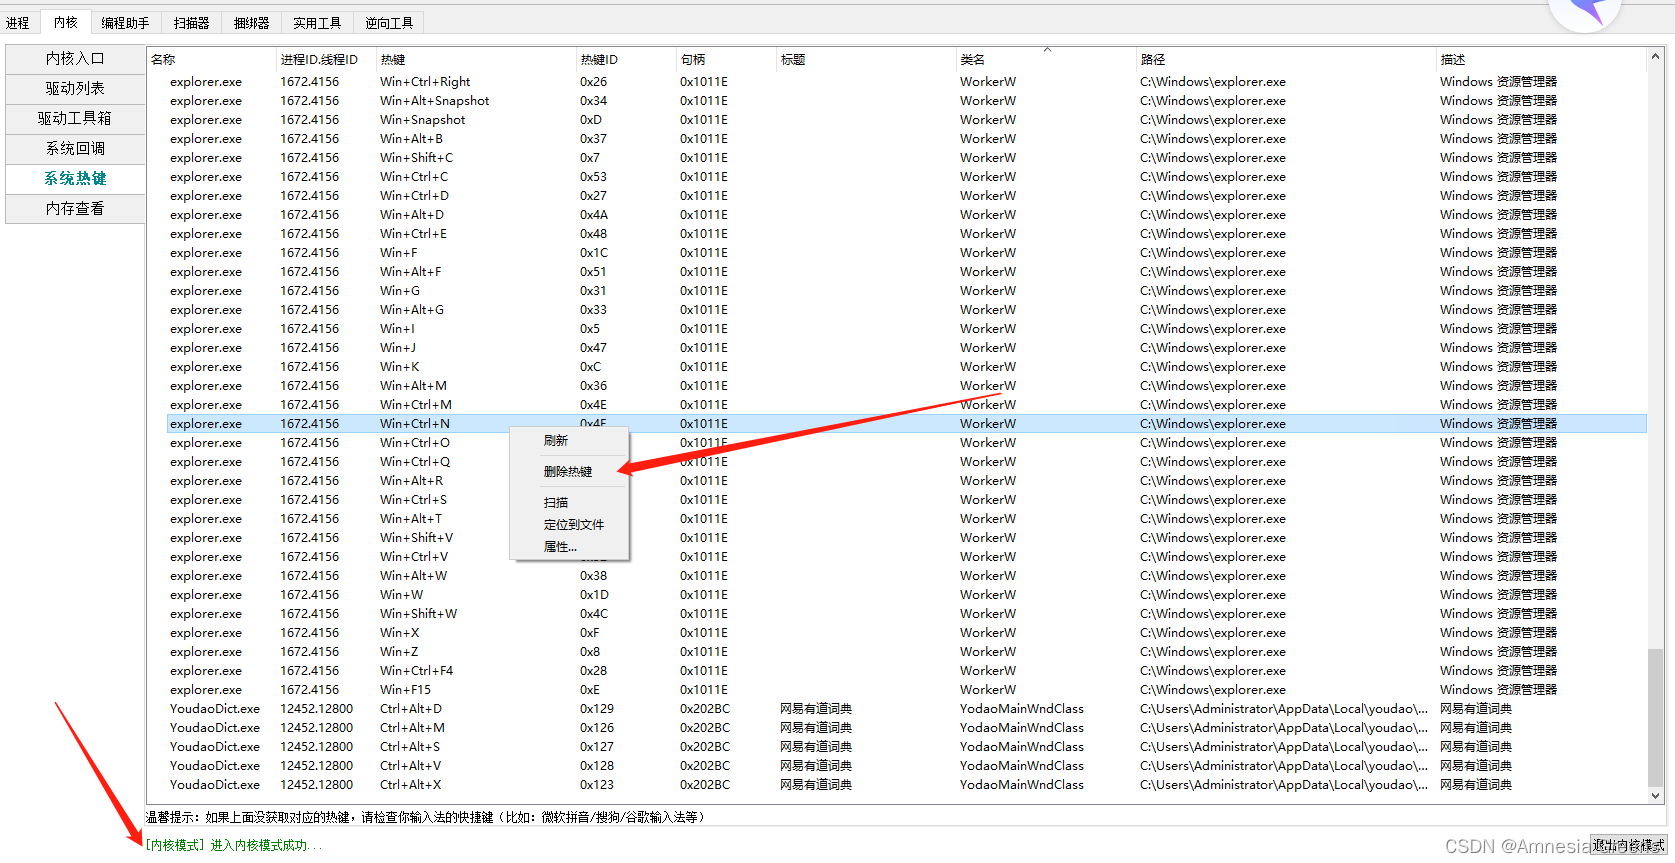Open the 逆向工具 tab
The height and width of the screenshot is (863, 1675).
pyautogui.click(x=389, y=22)
